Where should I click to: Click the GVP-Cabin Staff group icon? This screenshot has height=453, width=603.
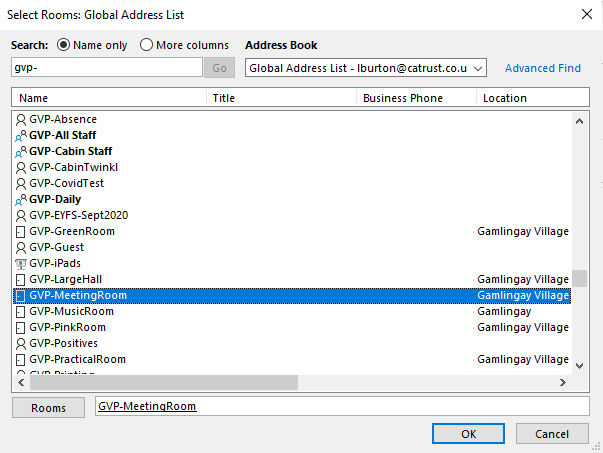click(x=21, y=151)
